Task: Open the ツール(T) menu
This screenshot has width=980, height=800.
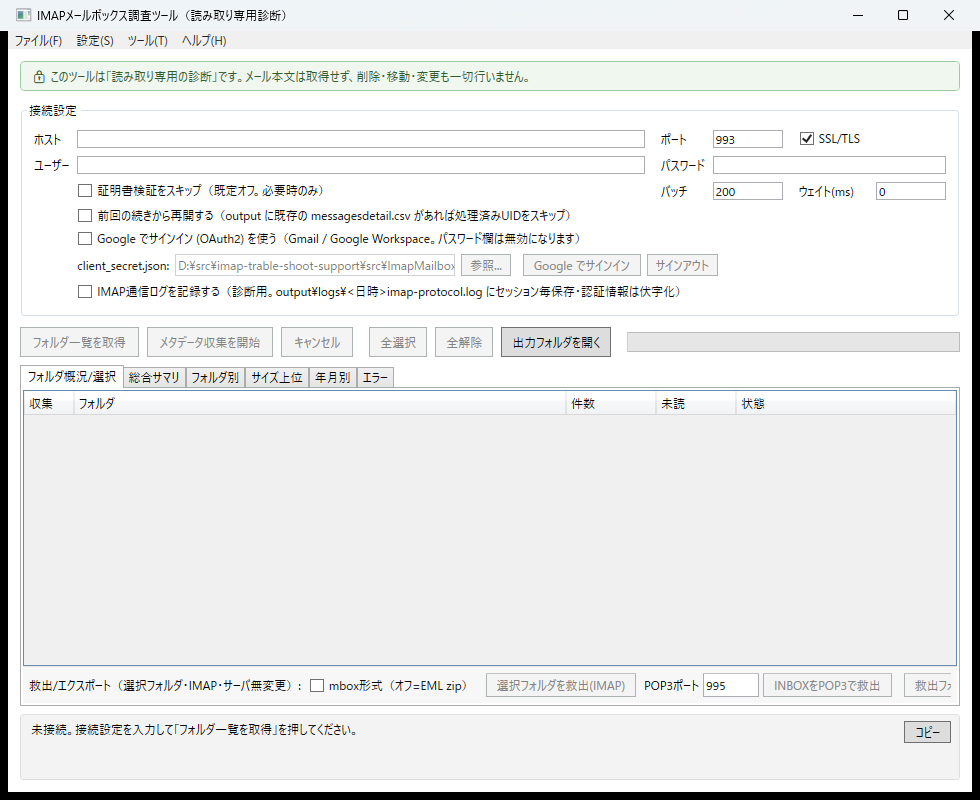Action: [148, 41]
